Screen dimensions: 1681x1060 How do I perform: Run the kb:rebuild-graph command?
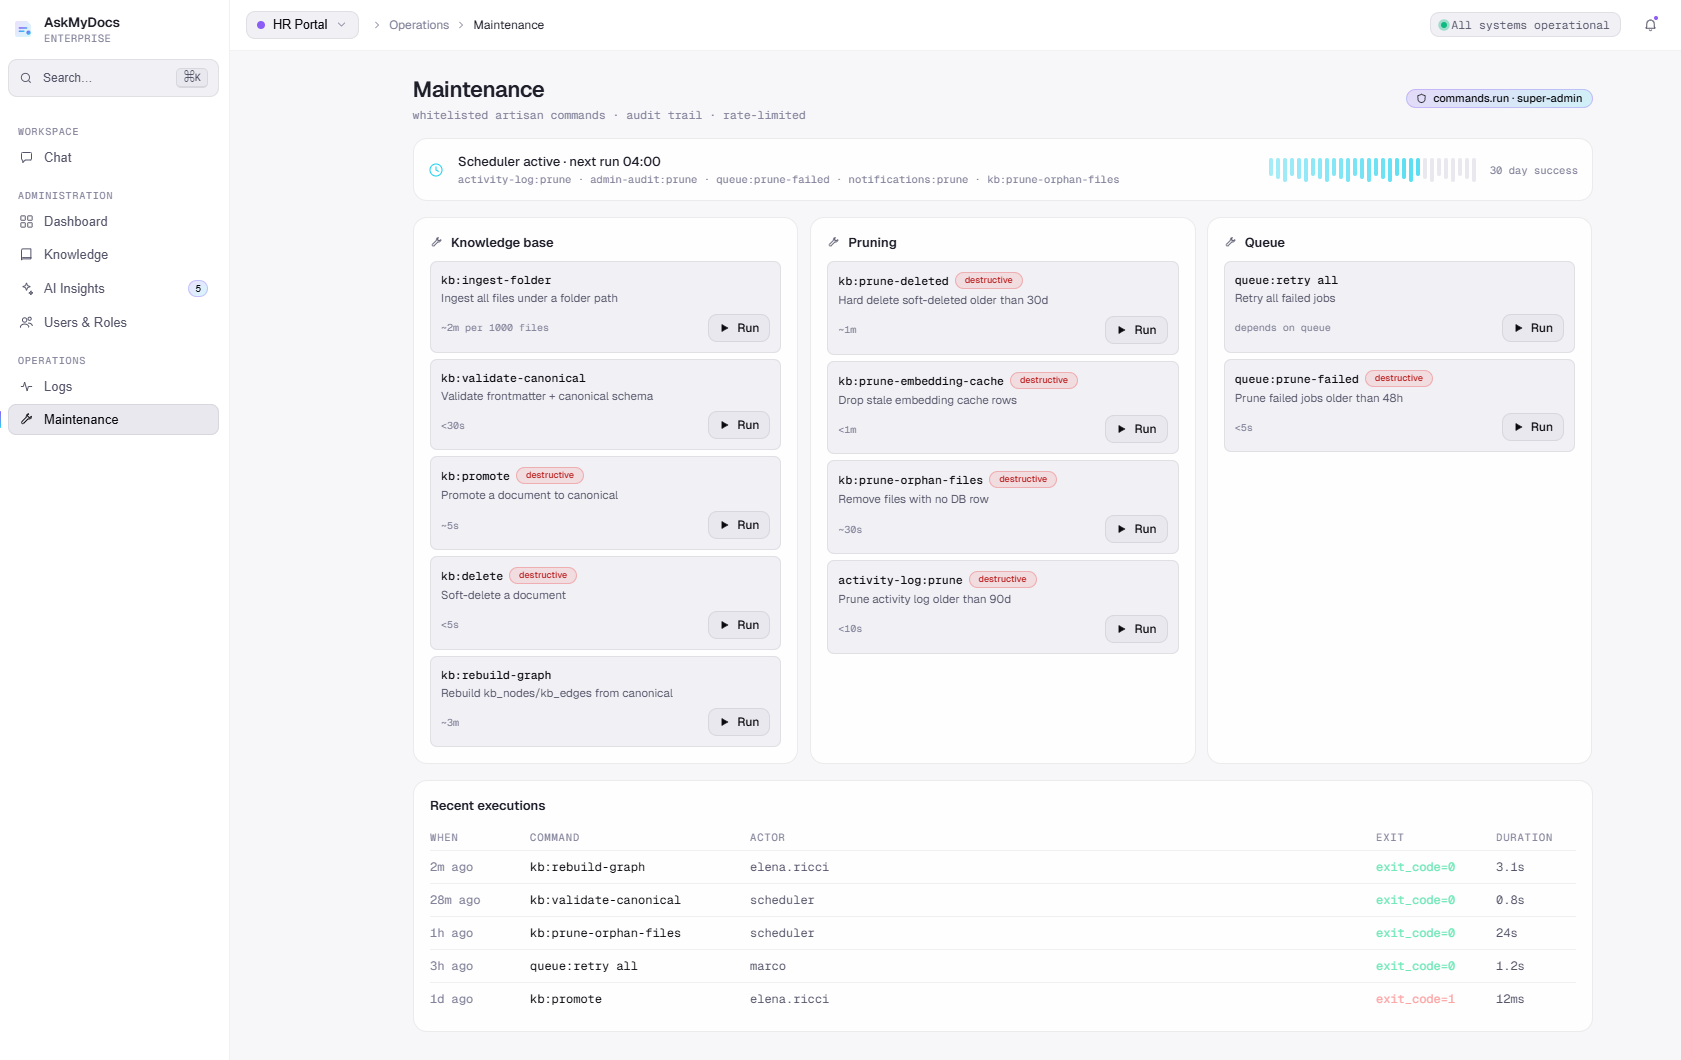[x=739, y=722]
